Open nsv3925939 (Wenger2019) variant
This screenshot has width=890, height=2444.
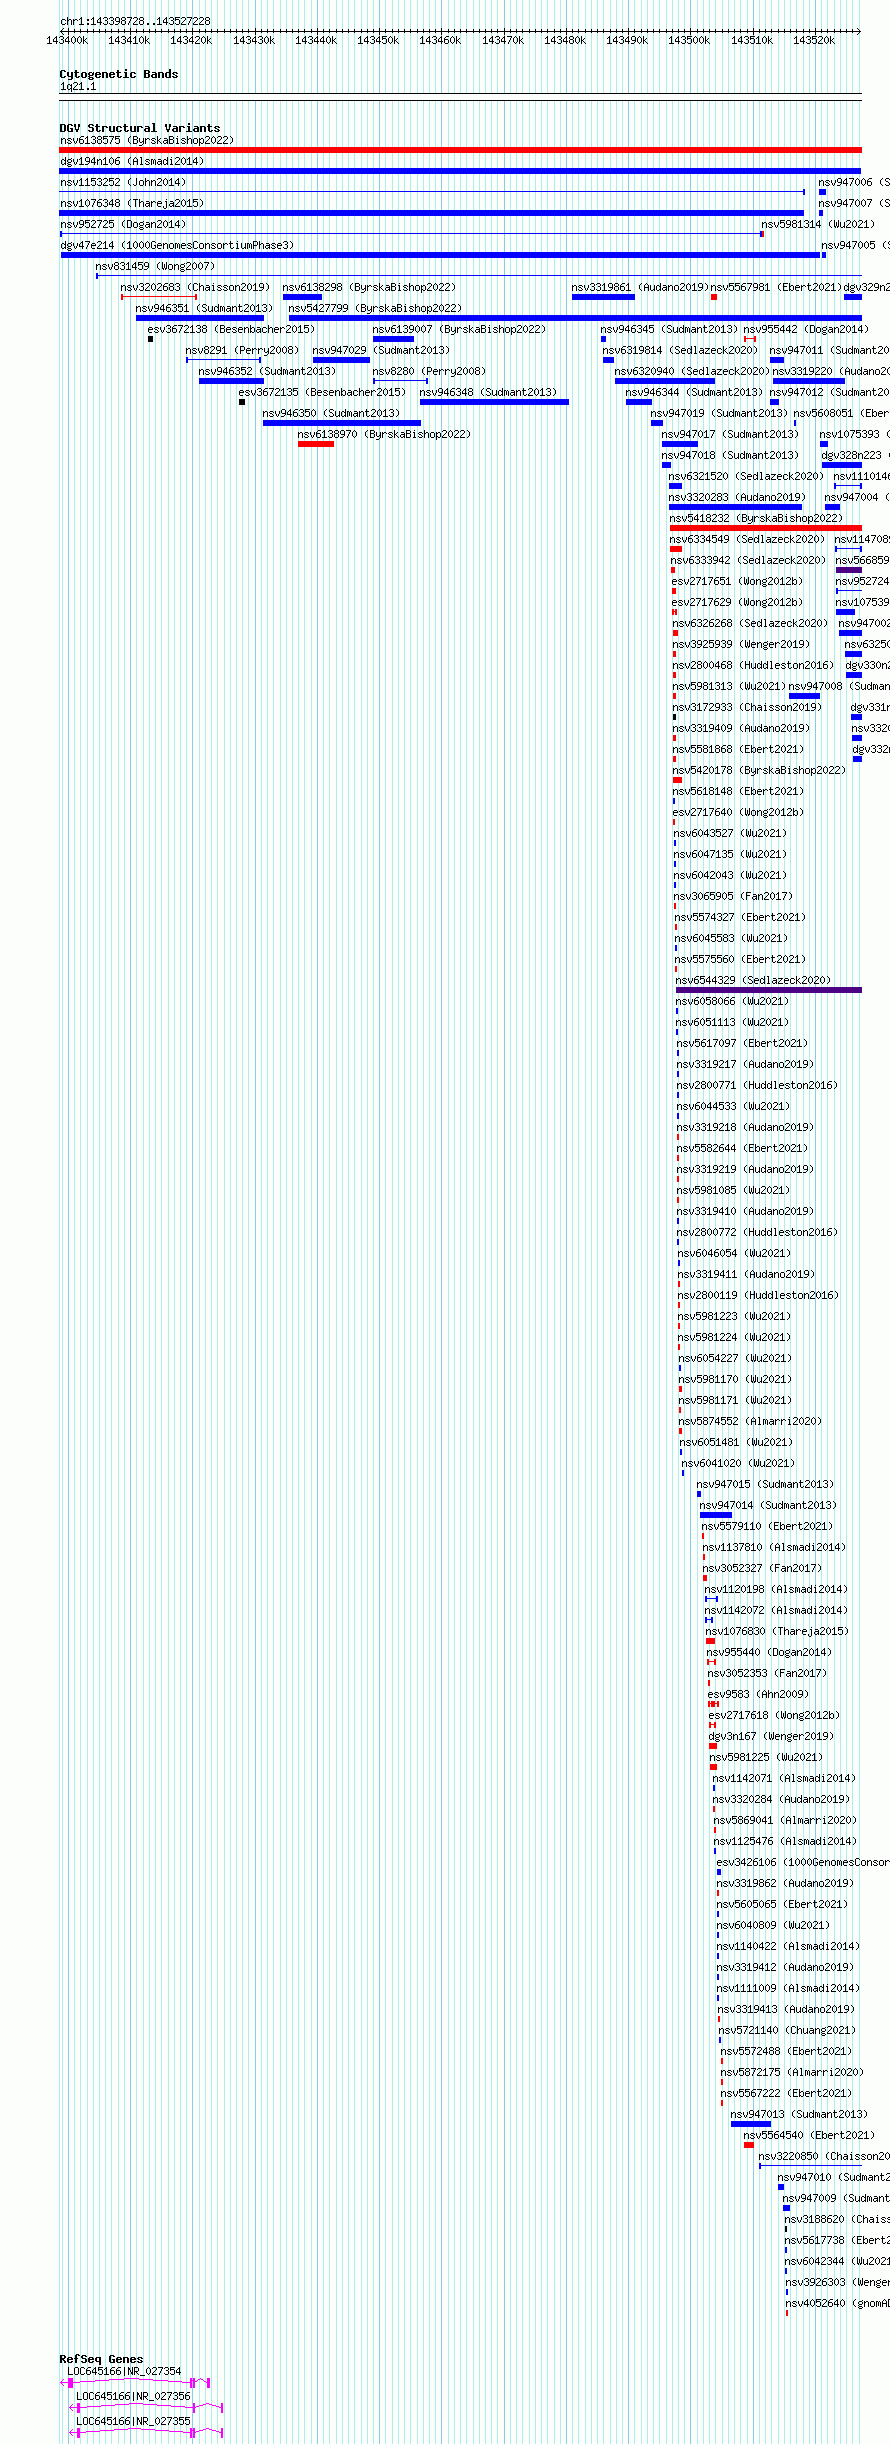coord(741,644)
